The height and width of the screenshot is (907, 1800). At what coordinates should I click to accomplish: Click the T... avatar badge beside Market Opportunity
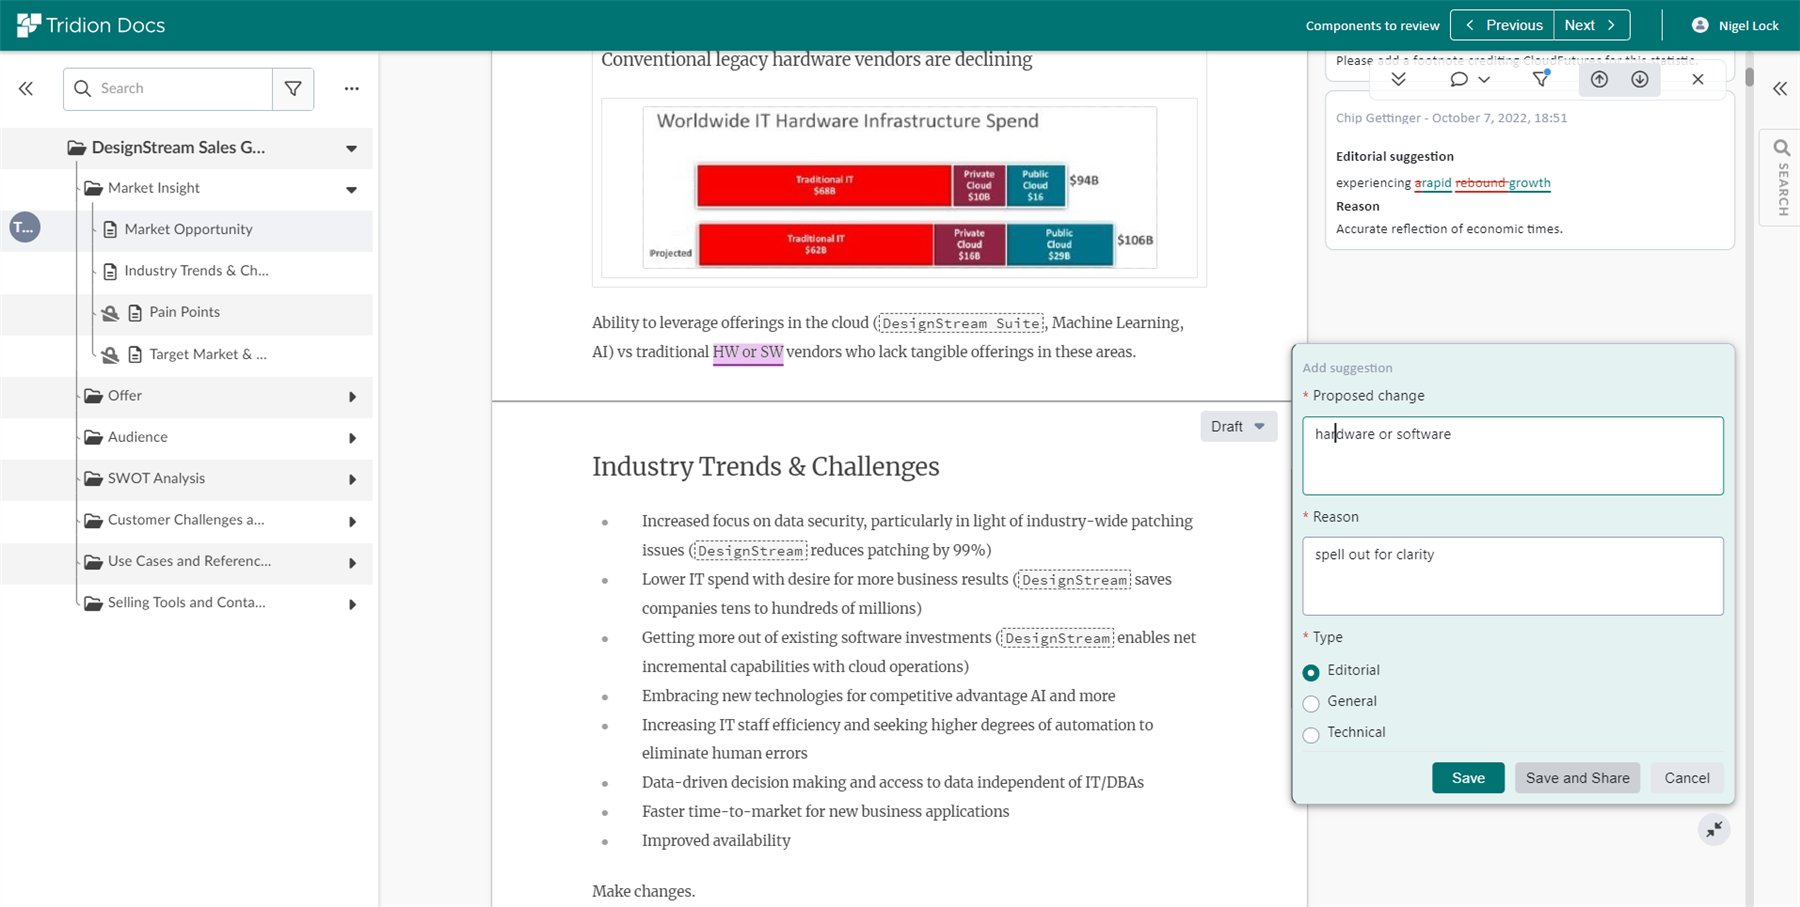coord(24,228)
